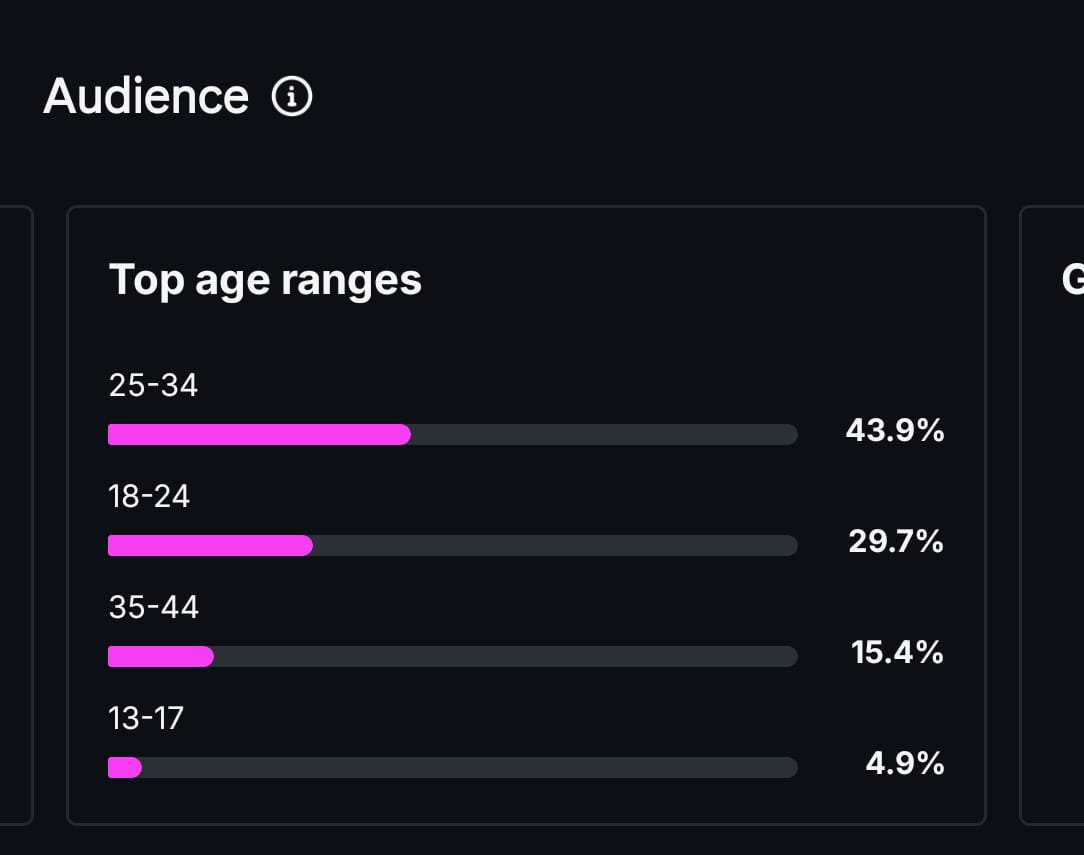1084x855 pixels.
Task: Click the gray unfilled part of 18-24 bar
Action: point(555,545)
